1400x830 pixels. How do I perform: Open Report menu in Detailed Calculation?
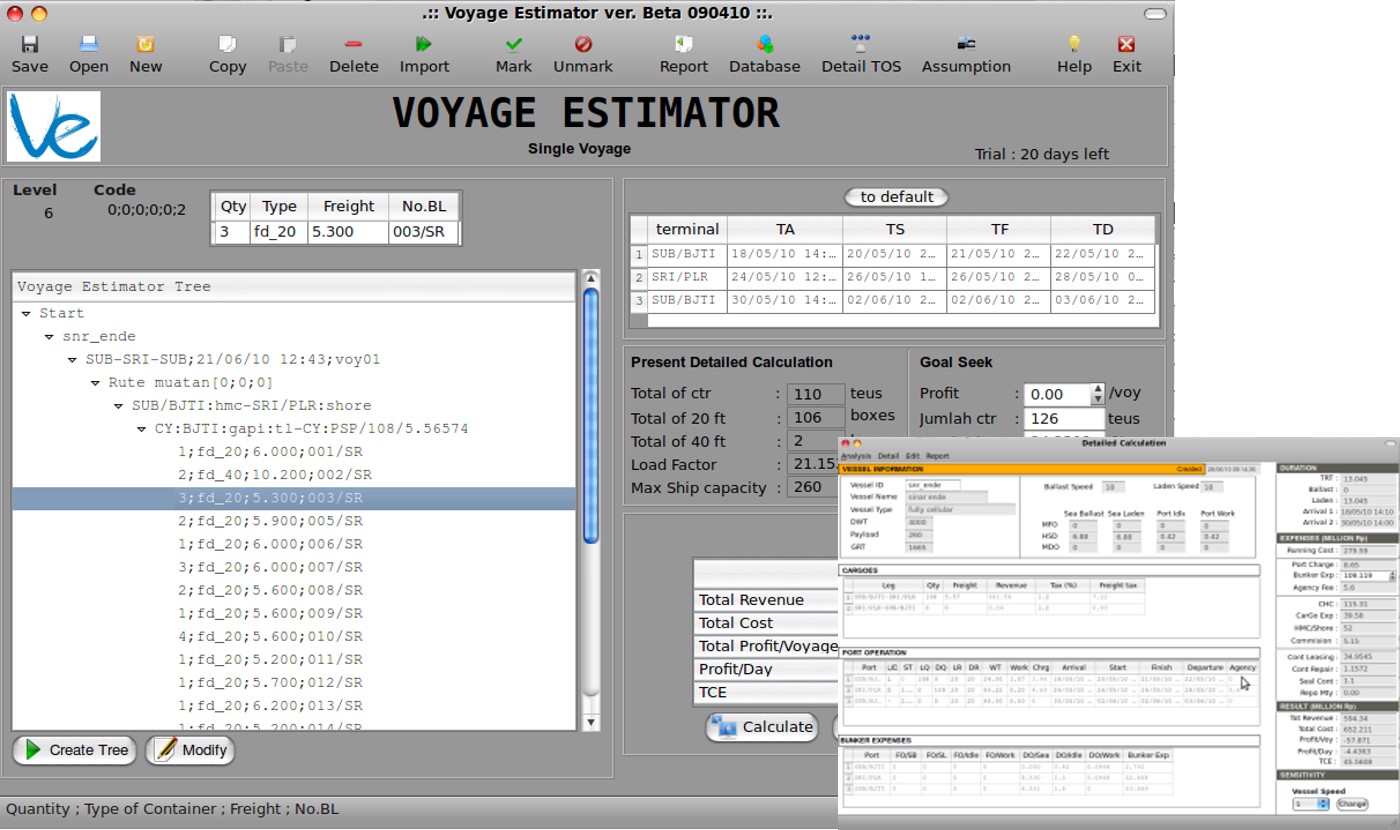937,456
